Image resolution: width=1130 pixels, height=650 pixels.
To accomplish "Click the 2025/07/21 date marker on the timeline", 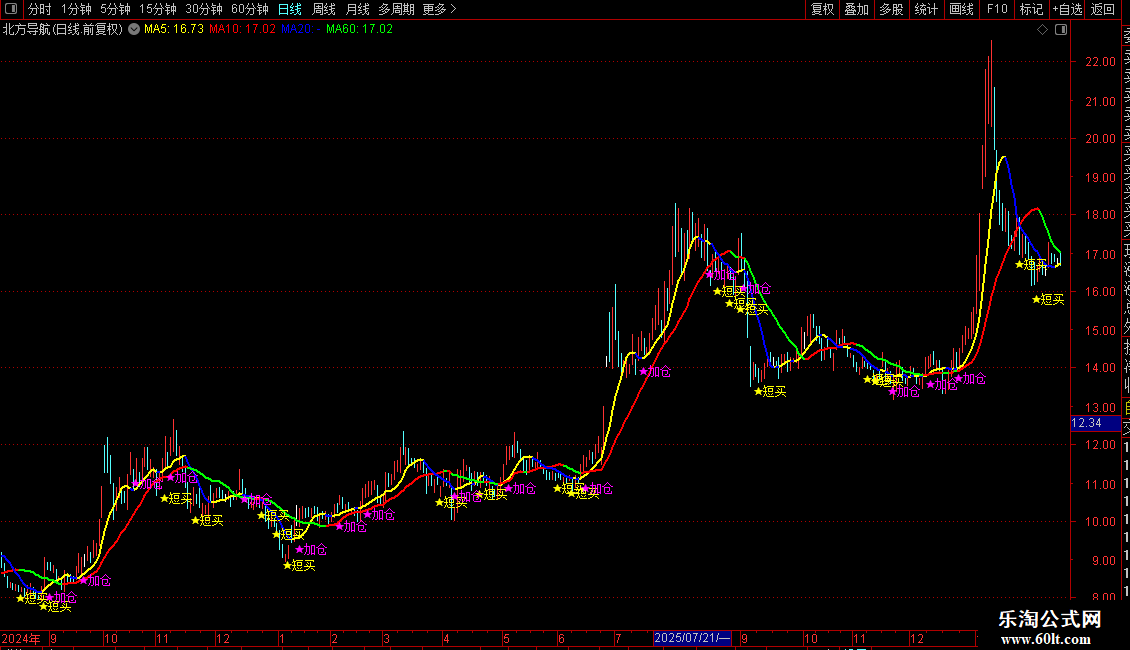I will pyautogui.click(x=693, y=638).
